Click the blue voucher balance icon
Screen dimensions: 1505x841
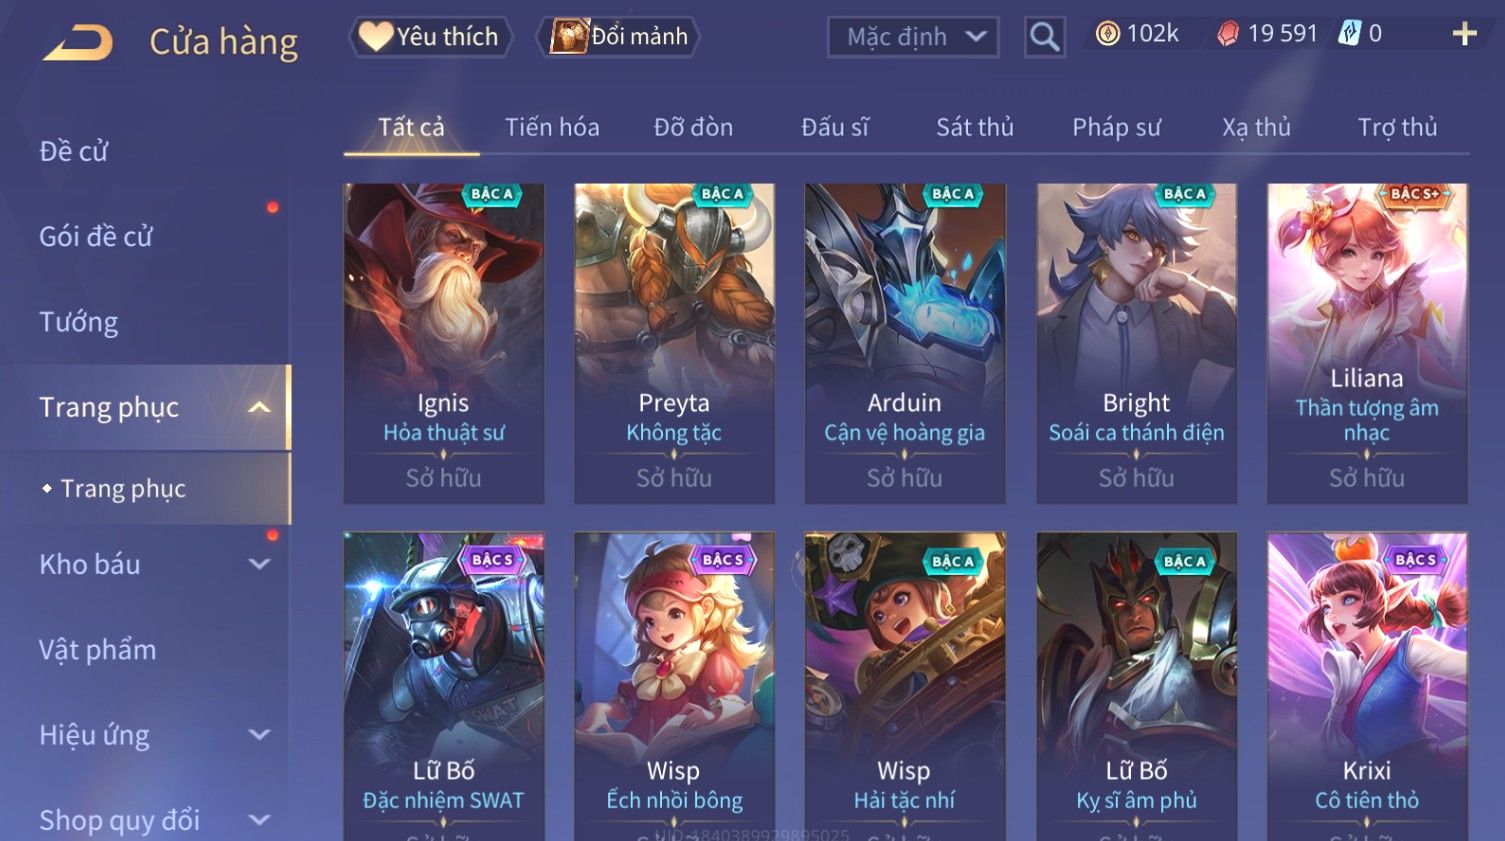tap(1350, 34)
